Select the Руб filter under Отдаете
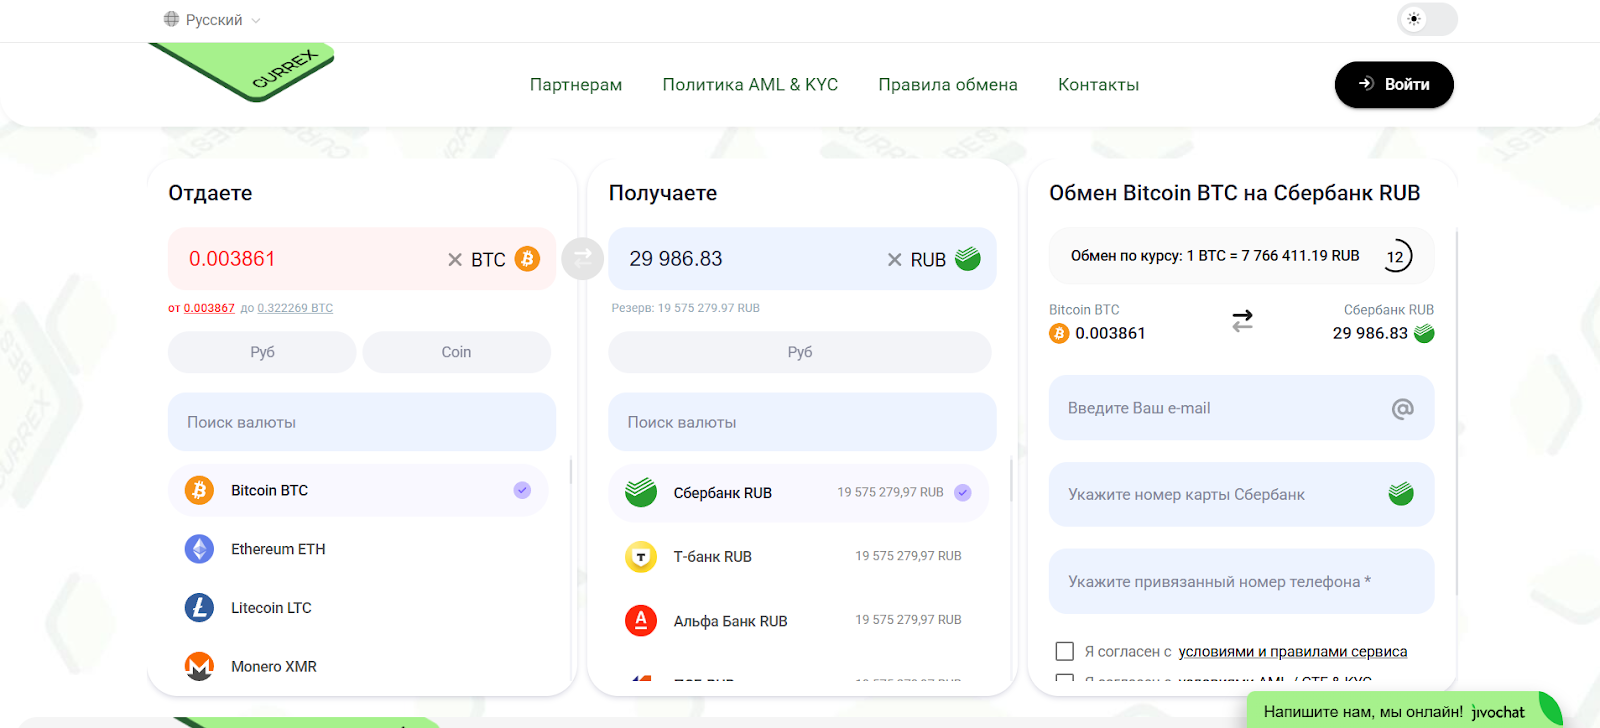Viewport: 1600px width, 728px height. tap(262, 352)
